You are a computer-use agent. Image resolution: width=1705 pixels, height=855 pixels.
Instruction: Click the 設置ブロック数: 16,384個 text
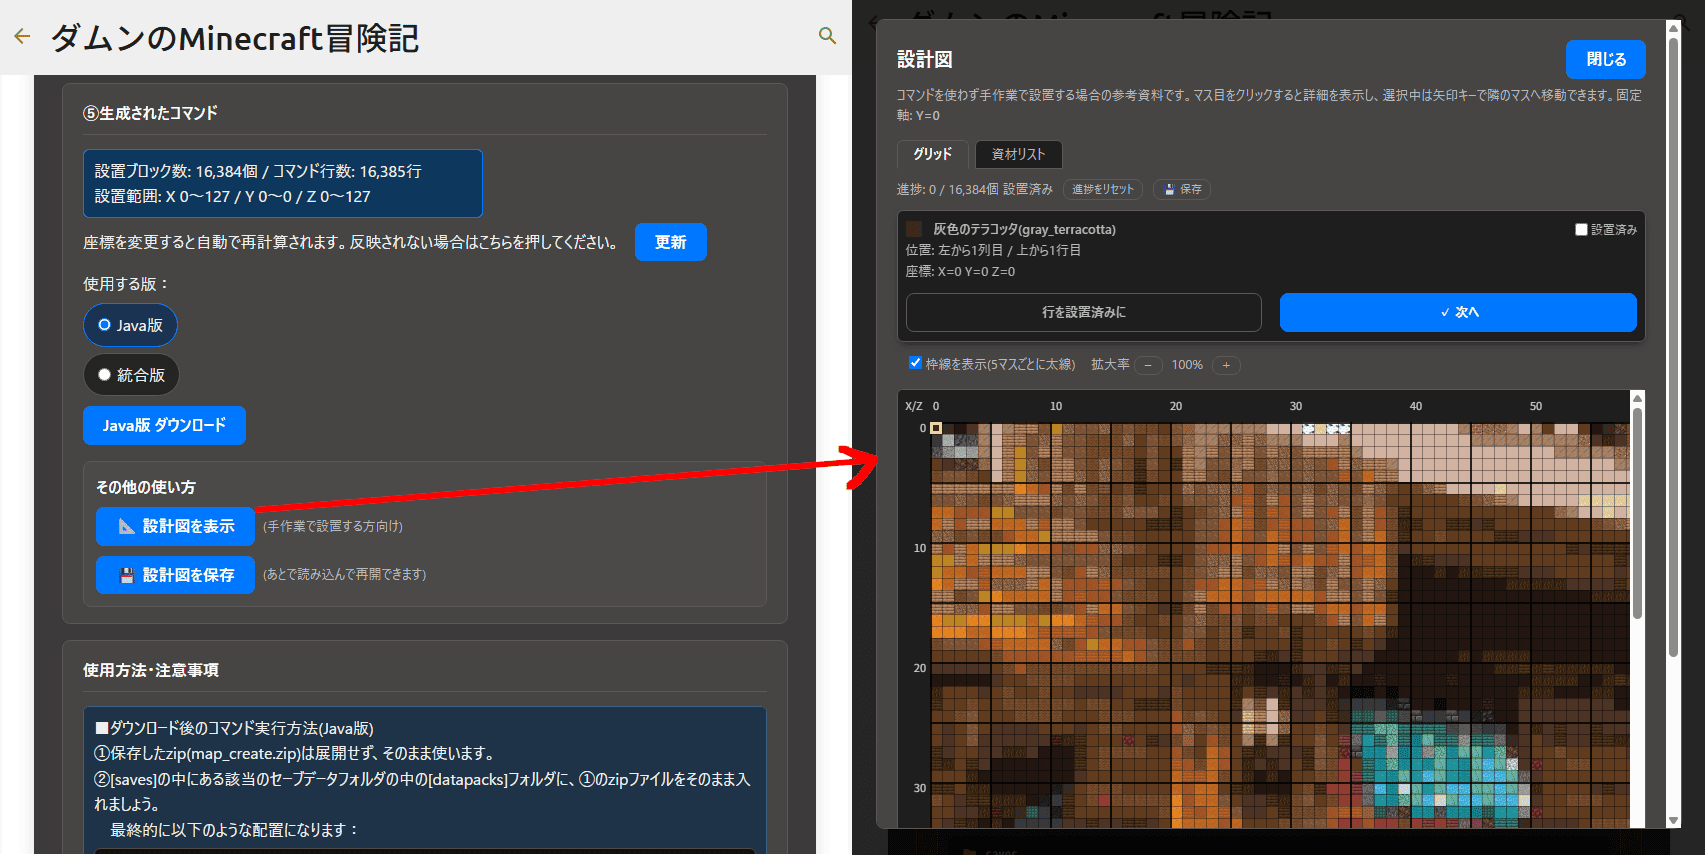pos(176,171)
